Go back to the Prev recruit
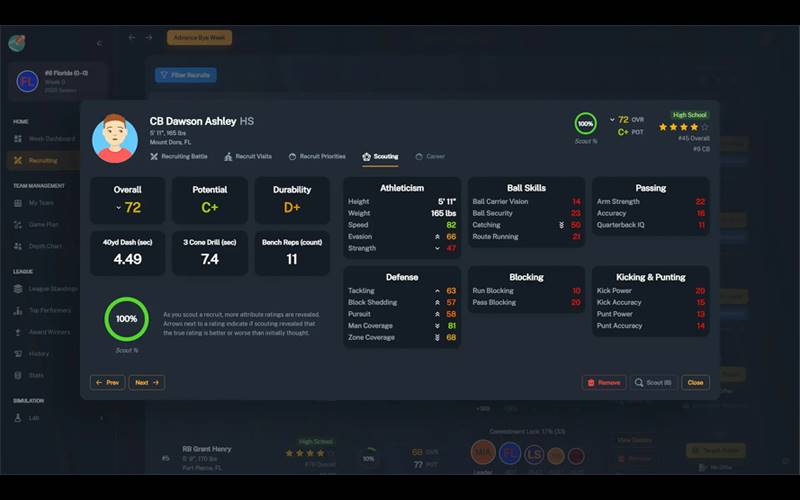Viewport: 800px width, 500px height. click(107, 382)
